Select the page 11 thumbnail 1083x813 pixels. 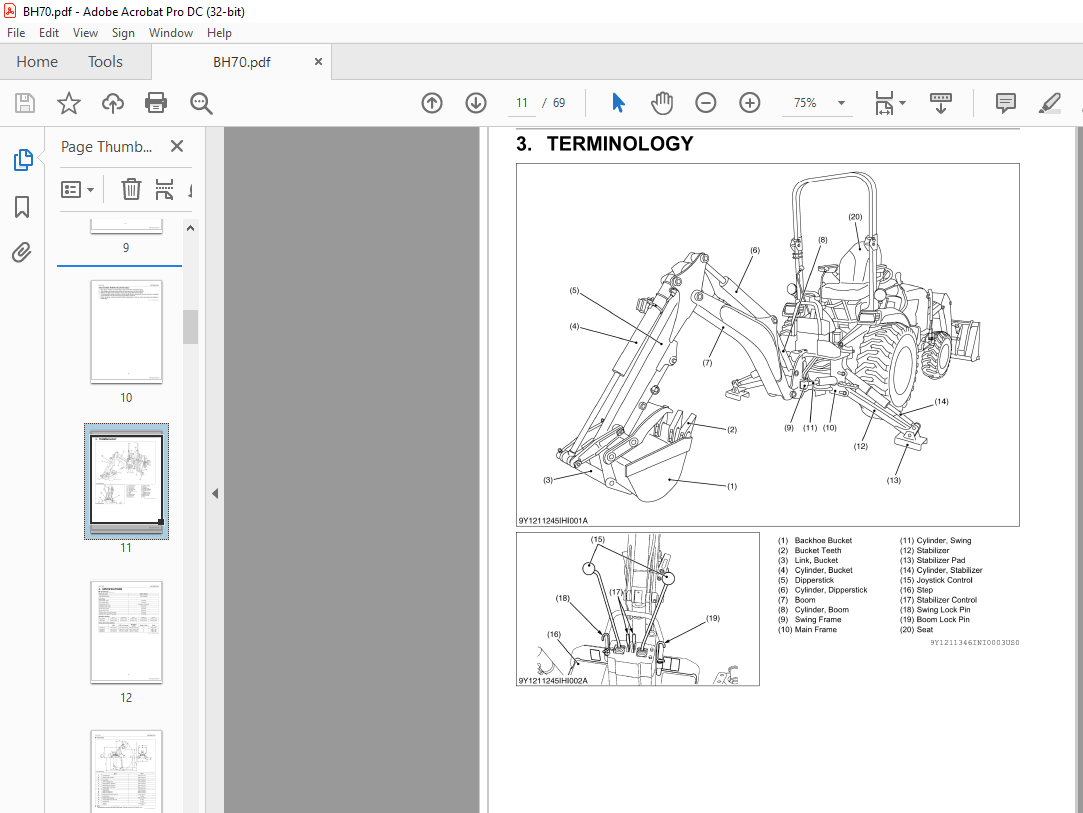click(x=126, y=481)
